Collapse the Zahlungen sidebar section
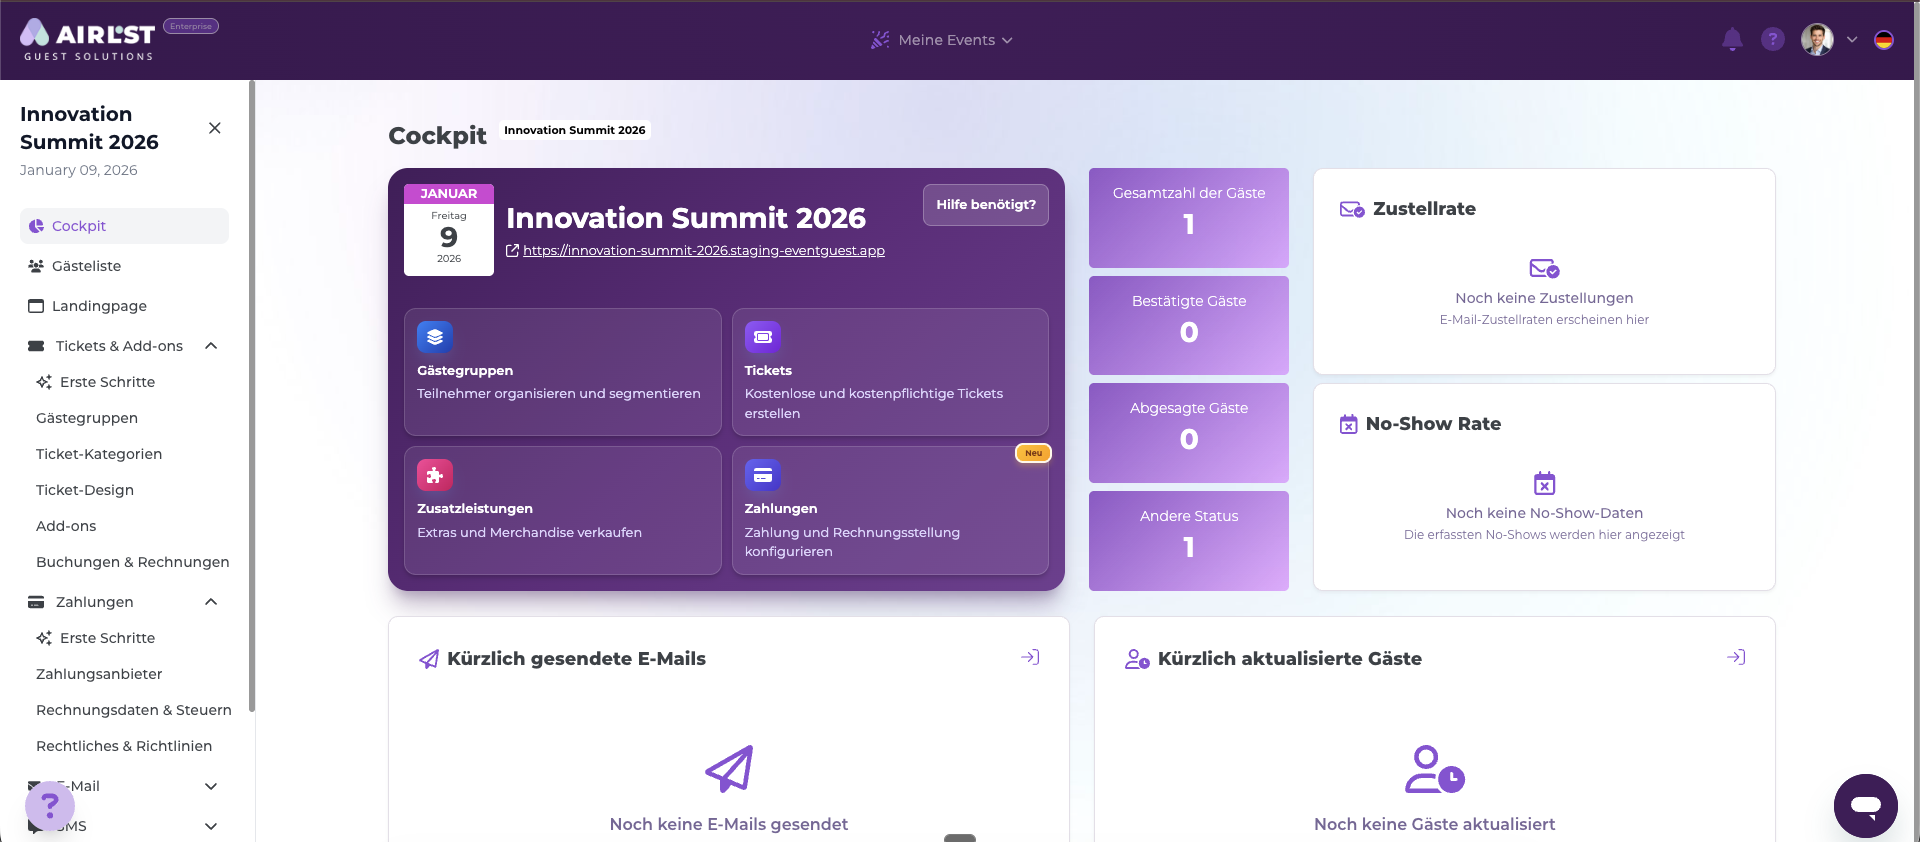Image resolution: width=1920 pixels, height=842 pixels. pyautogui.click(x=211, y=602)
